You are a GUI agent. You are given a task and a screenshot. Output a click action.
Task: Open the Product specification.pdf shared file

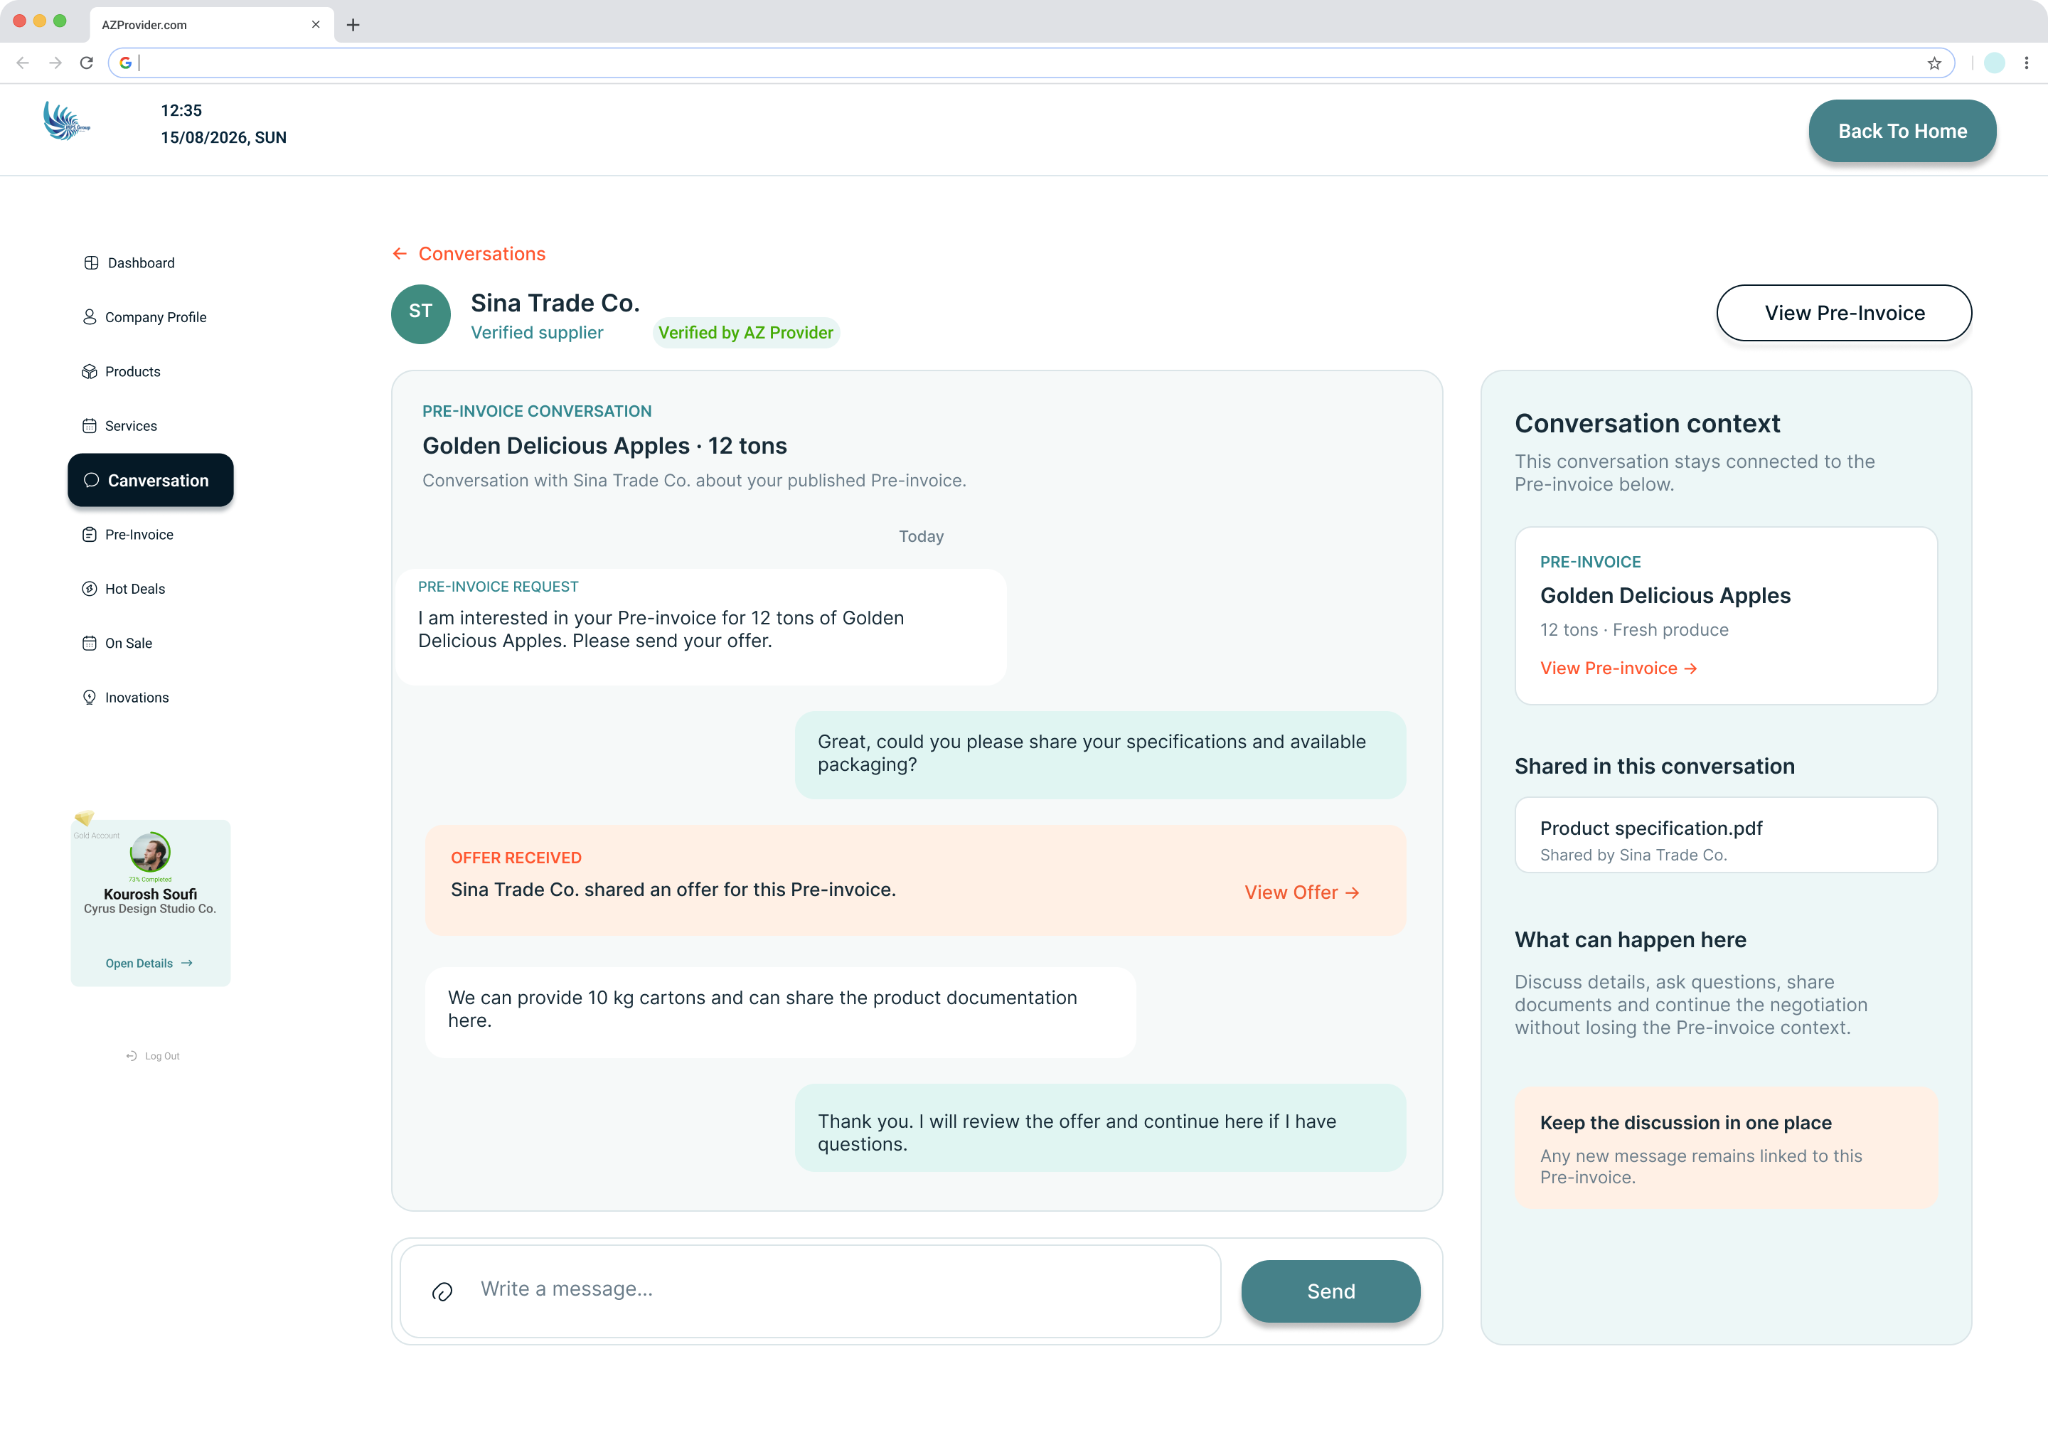(1726, 835)
